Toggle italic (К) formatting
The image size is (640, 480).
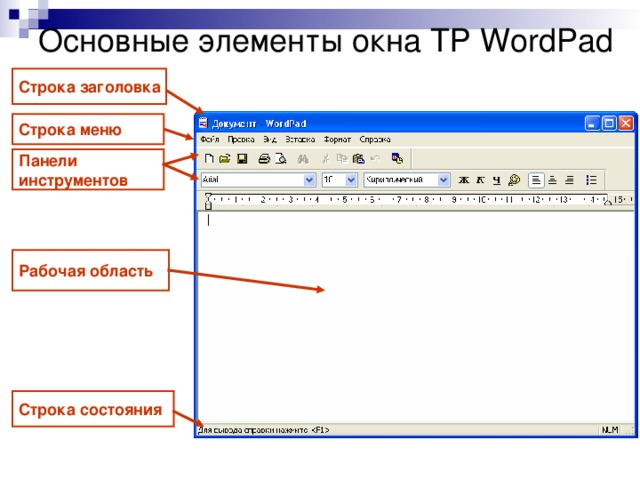click(480, 180)
